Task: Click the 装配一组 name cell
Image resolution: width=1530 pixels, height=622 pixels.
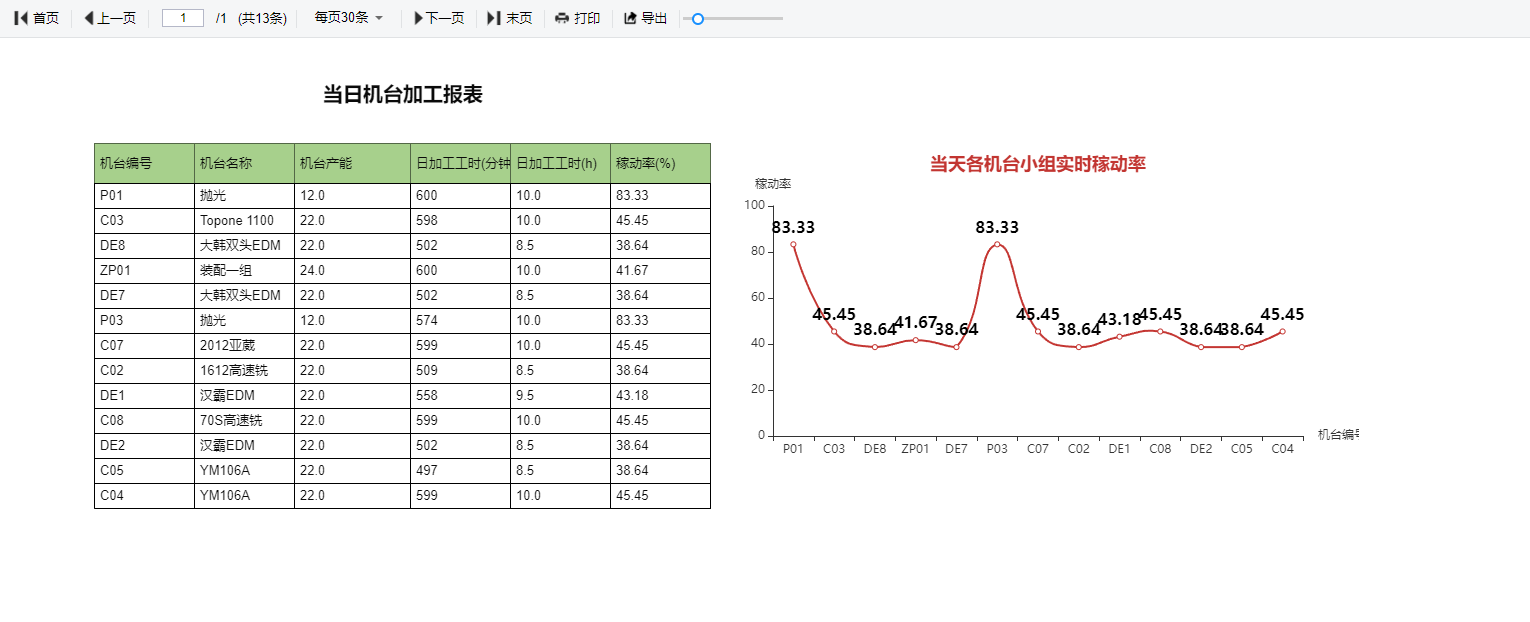Action: pos(245,271)
